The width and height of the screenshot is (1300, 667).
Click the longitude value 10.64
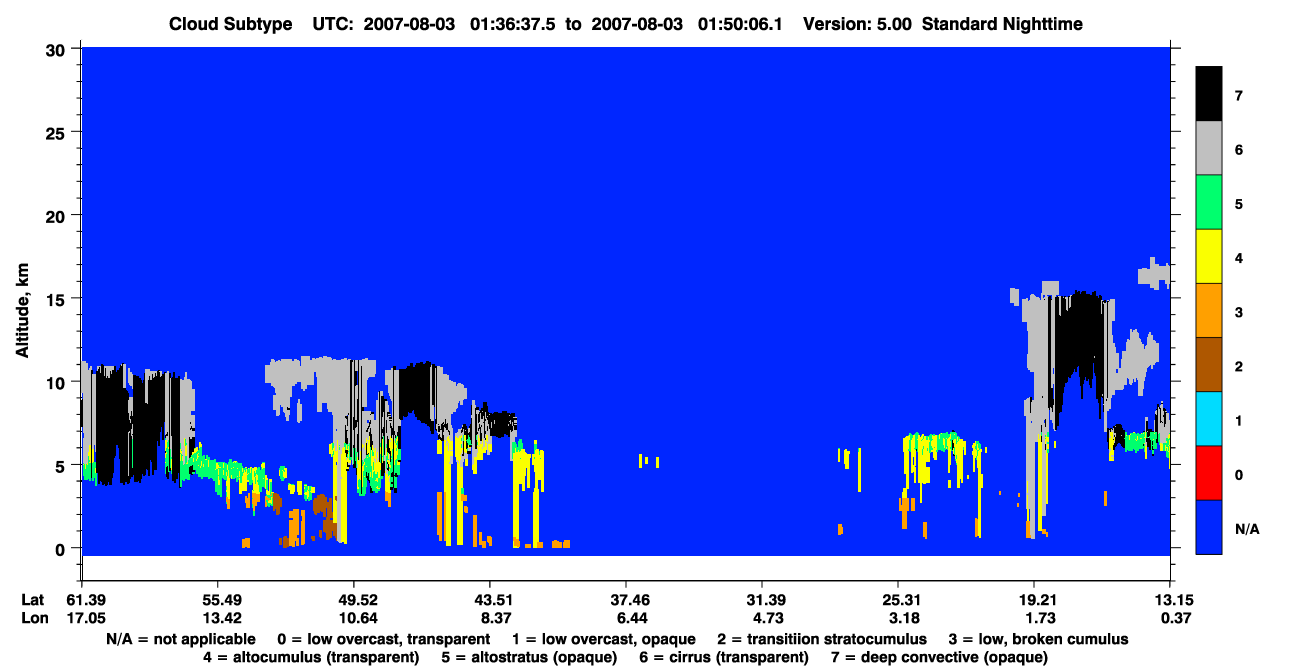[353, 618]
